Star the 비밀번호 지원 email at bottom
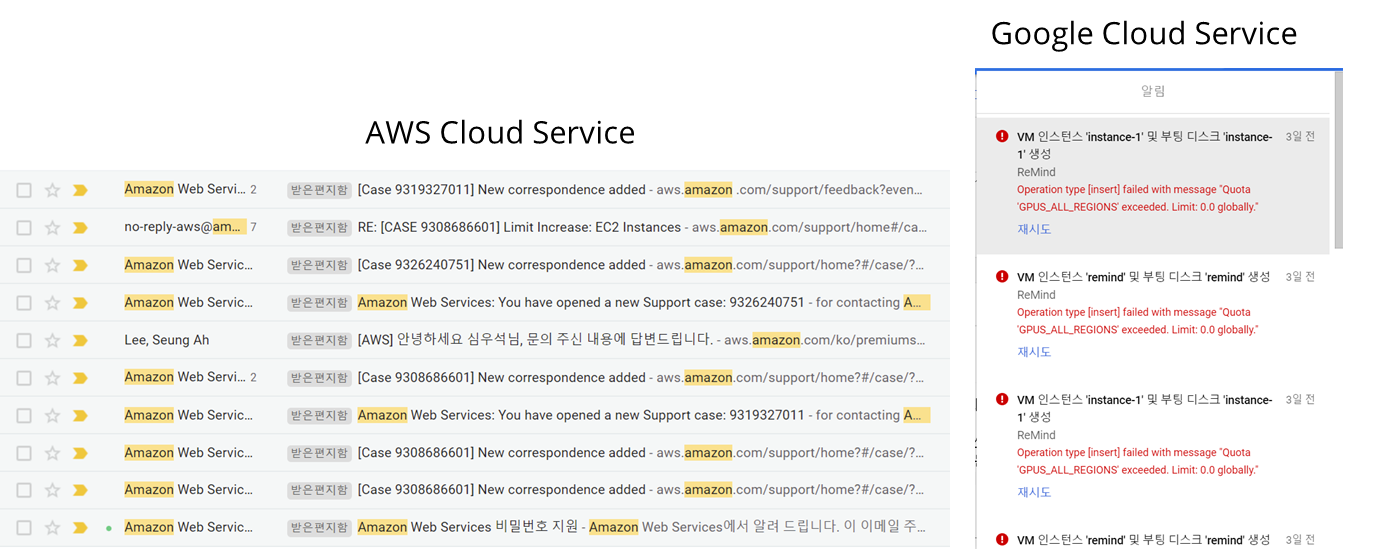 [x=53, y=527]
